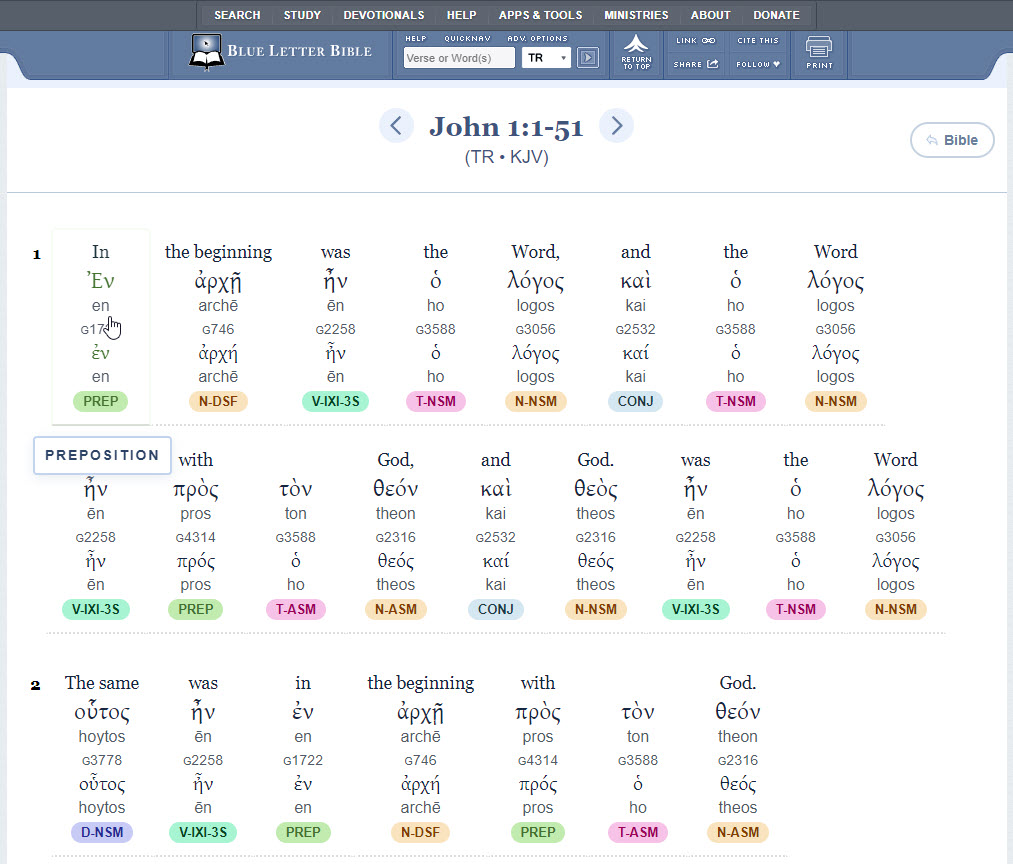Click the Link chain icon
The image size is (1013, 864).
click(x=709, y=41)
